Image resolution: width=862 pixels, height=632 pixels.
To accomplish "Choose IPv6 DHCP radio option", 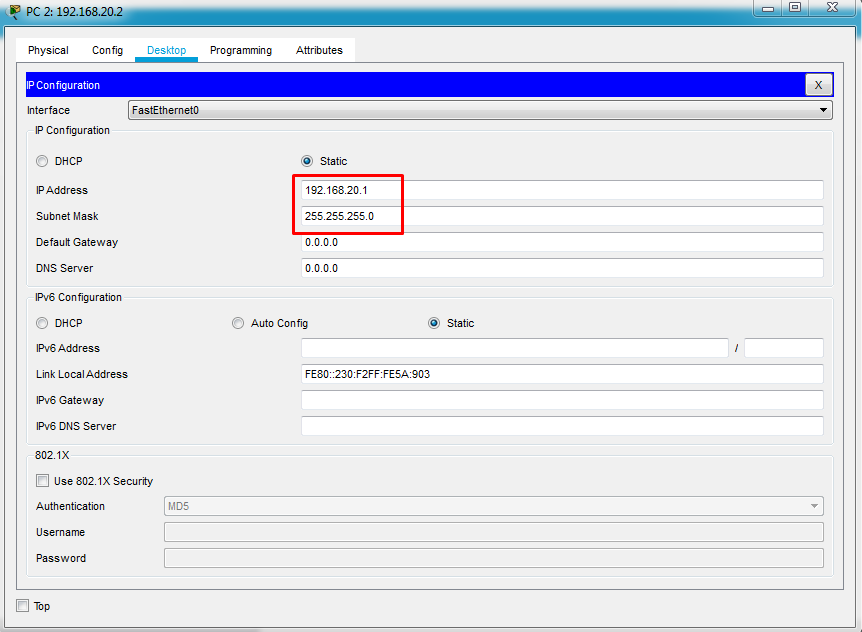I will point(42,323).
